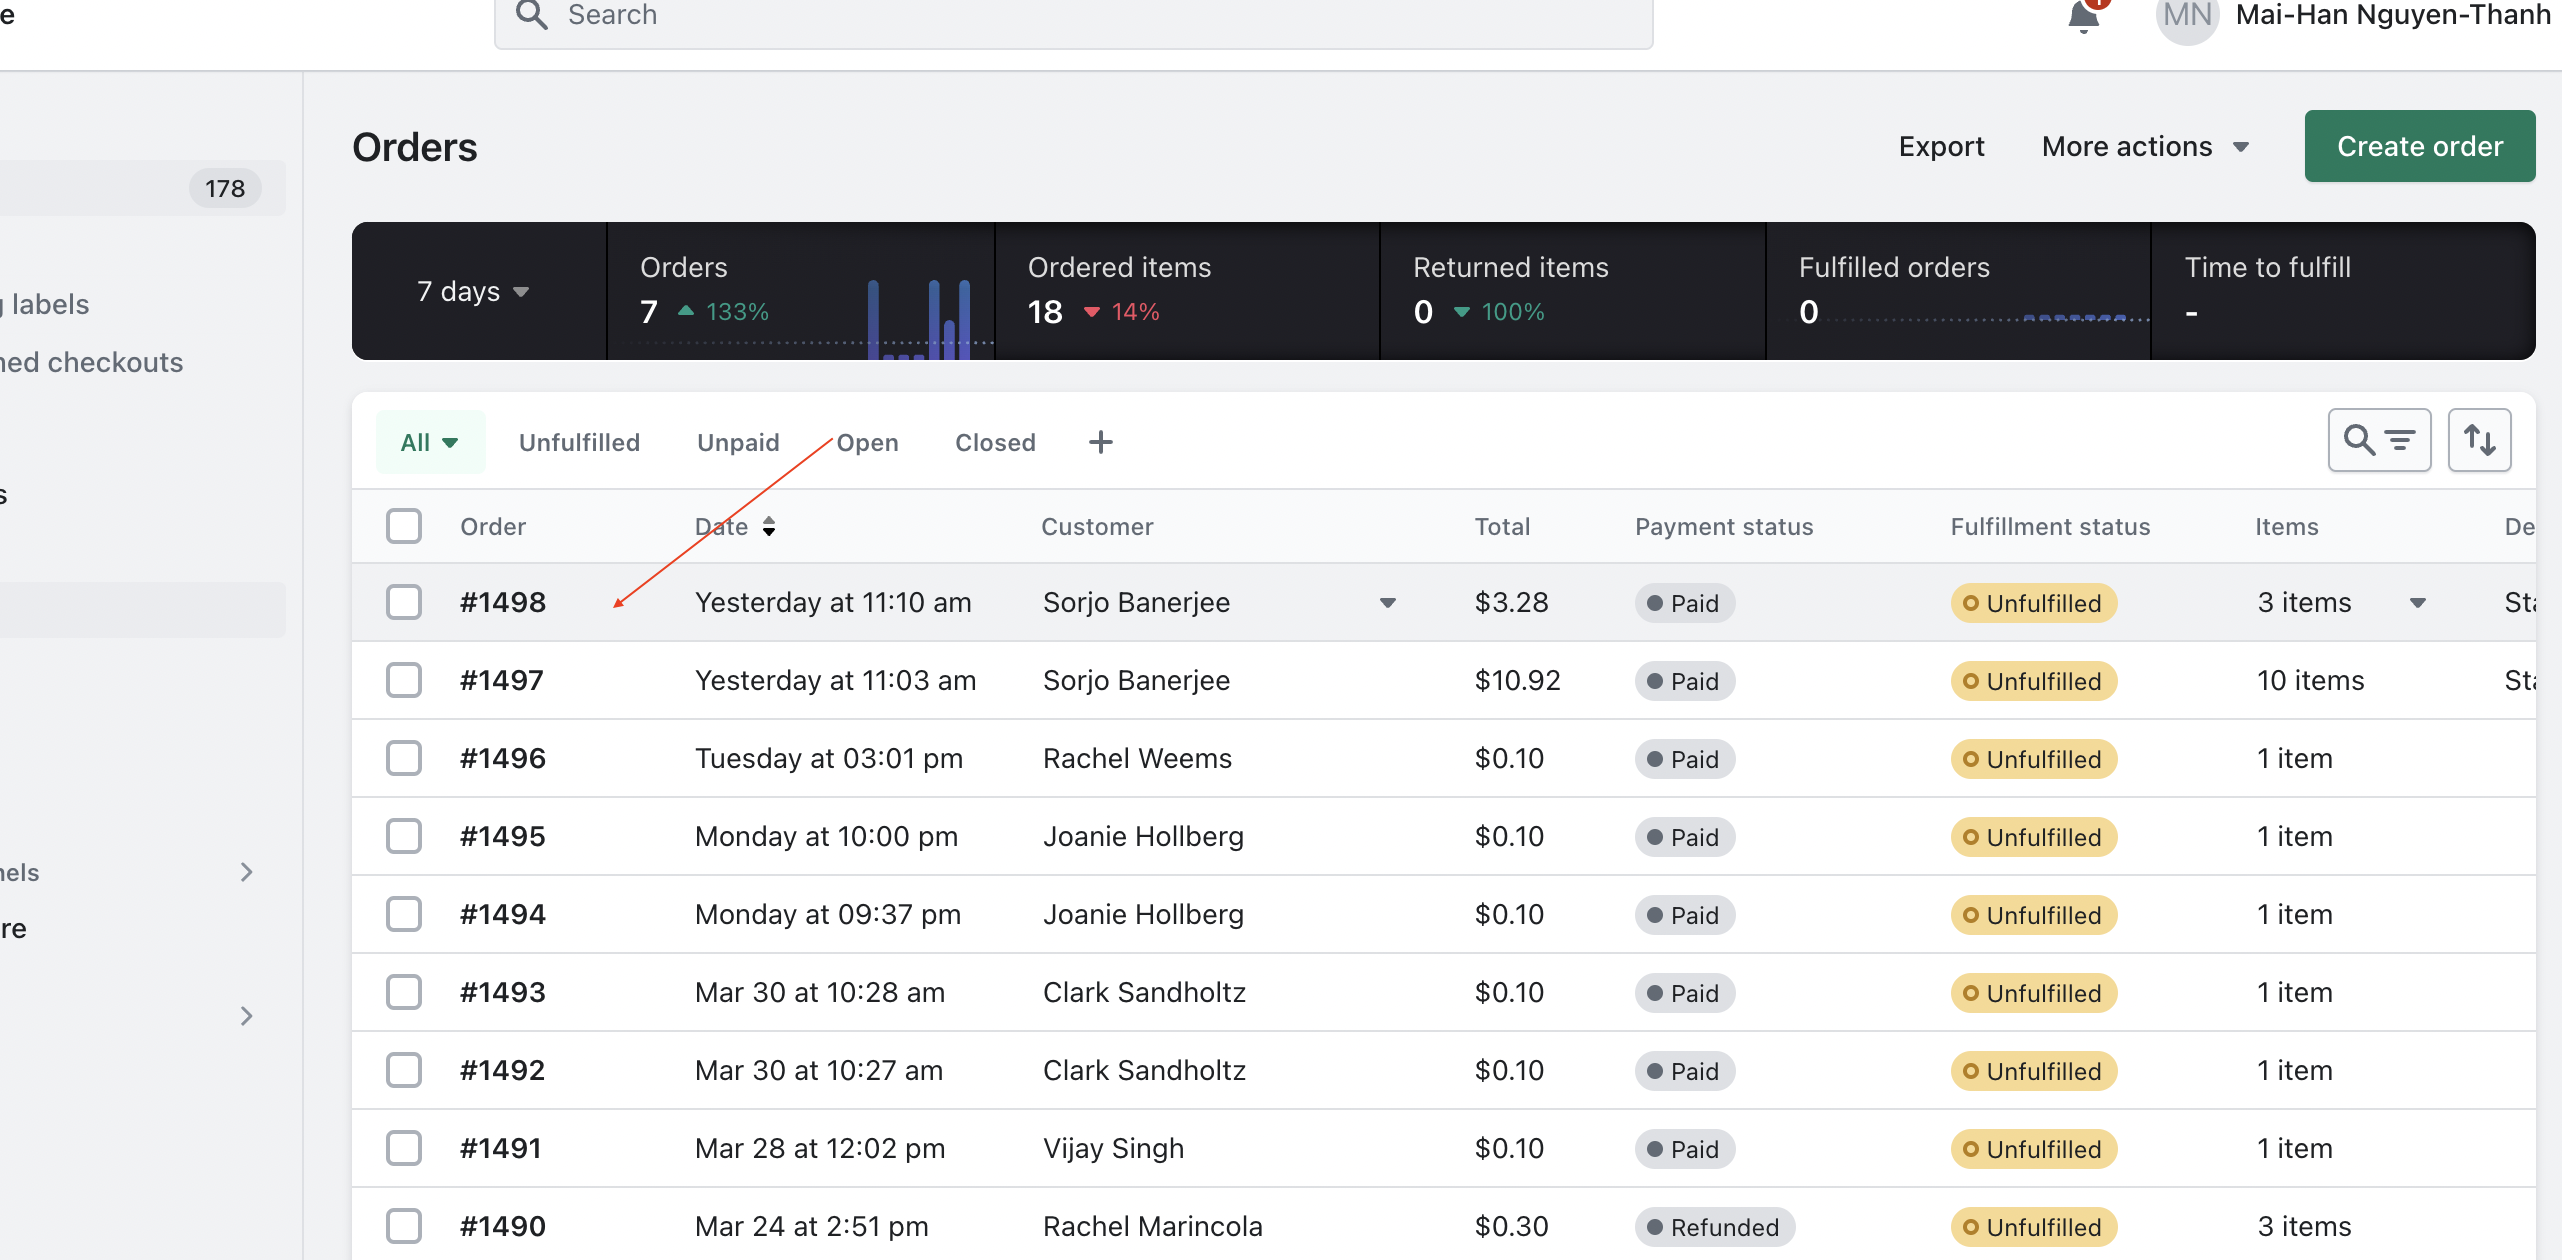Click the Export button

1941,146
